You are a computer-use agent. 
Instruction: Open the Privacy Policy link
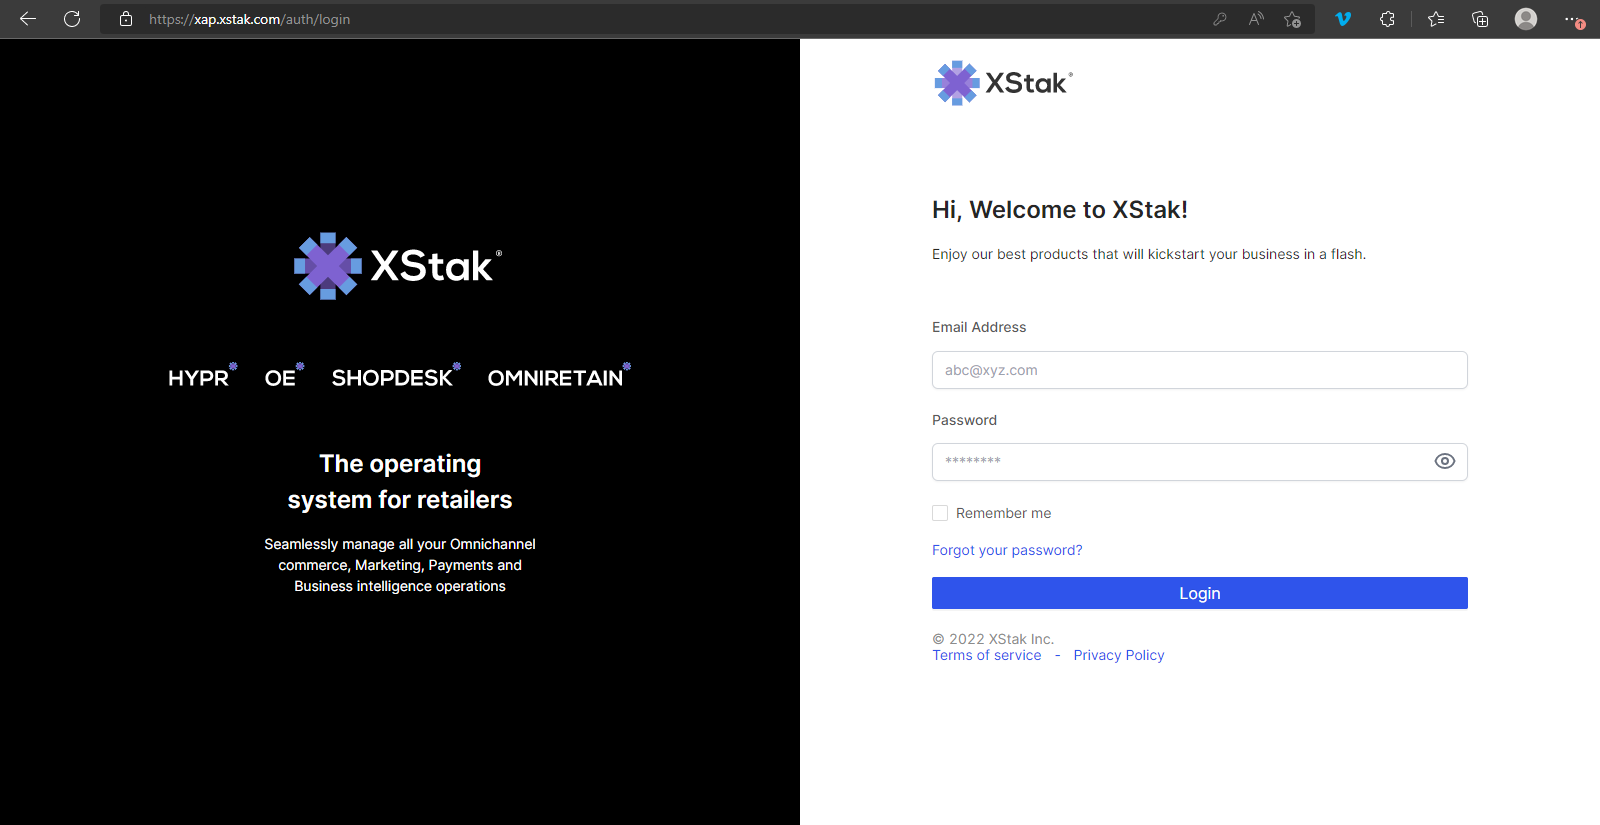coord(1119,655)
